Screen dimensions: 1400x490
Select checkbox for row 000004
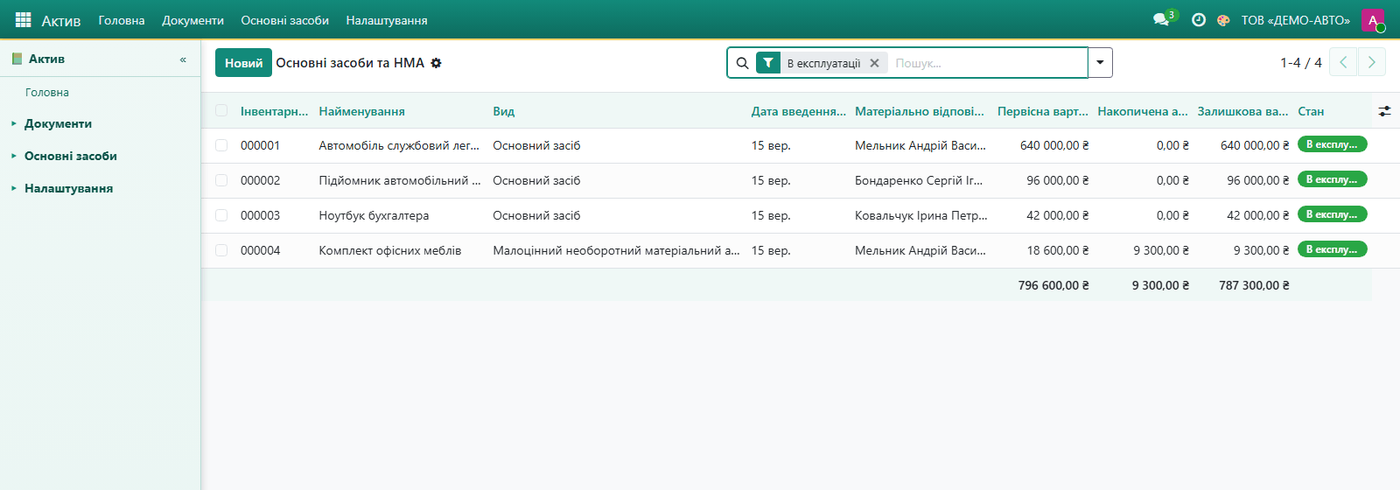click(221, 250)
